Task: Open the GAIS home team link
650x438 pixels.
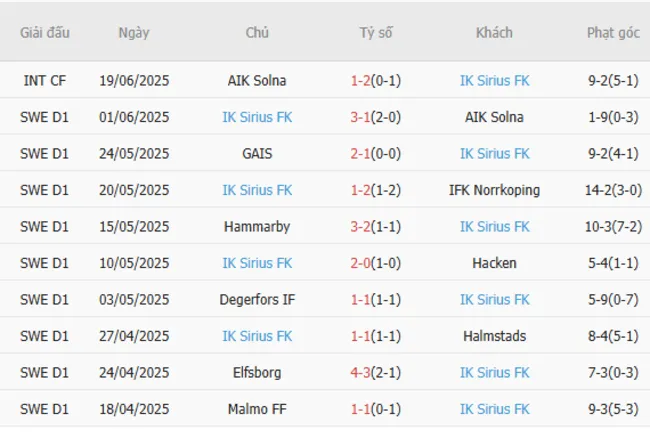Action: pos(257,154)
